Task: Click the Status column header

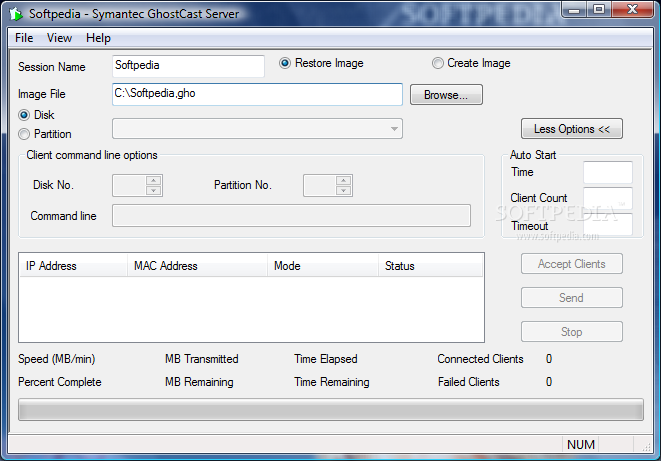Action: tap(430, 266)
